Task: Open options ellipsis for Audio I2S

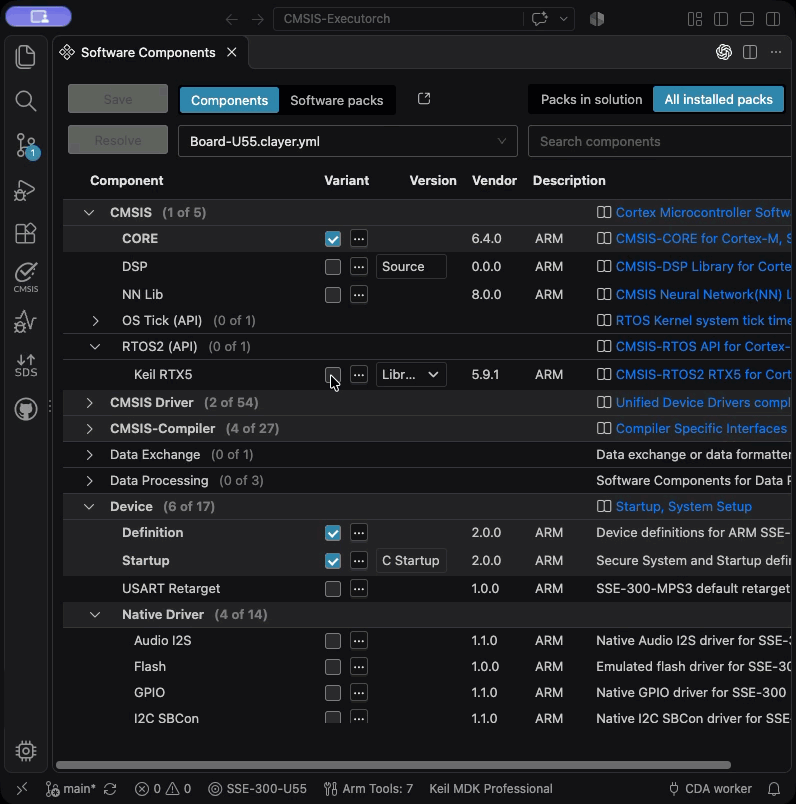Action: (359, 640)
